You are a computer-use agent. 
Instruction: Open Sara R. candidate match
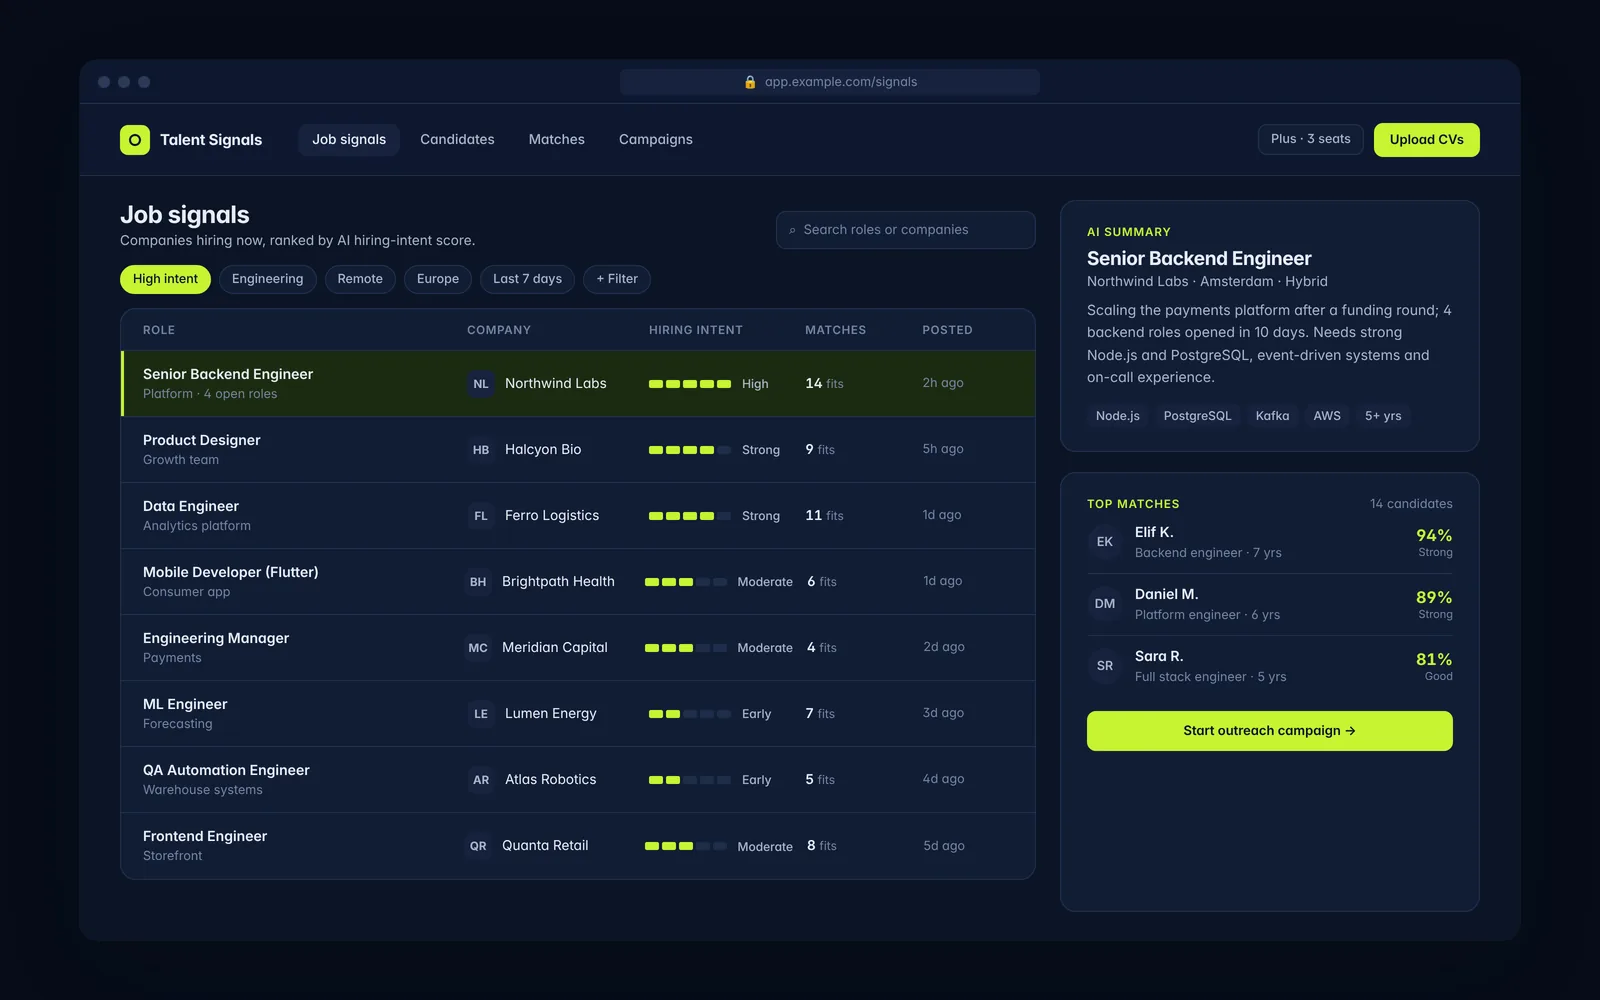pos(1270,666)
